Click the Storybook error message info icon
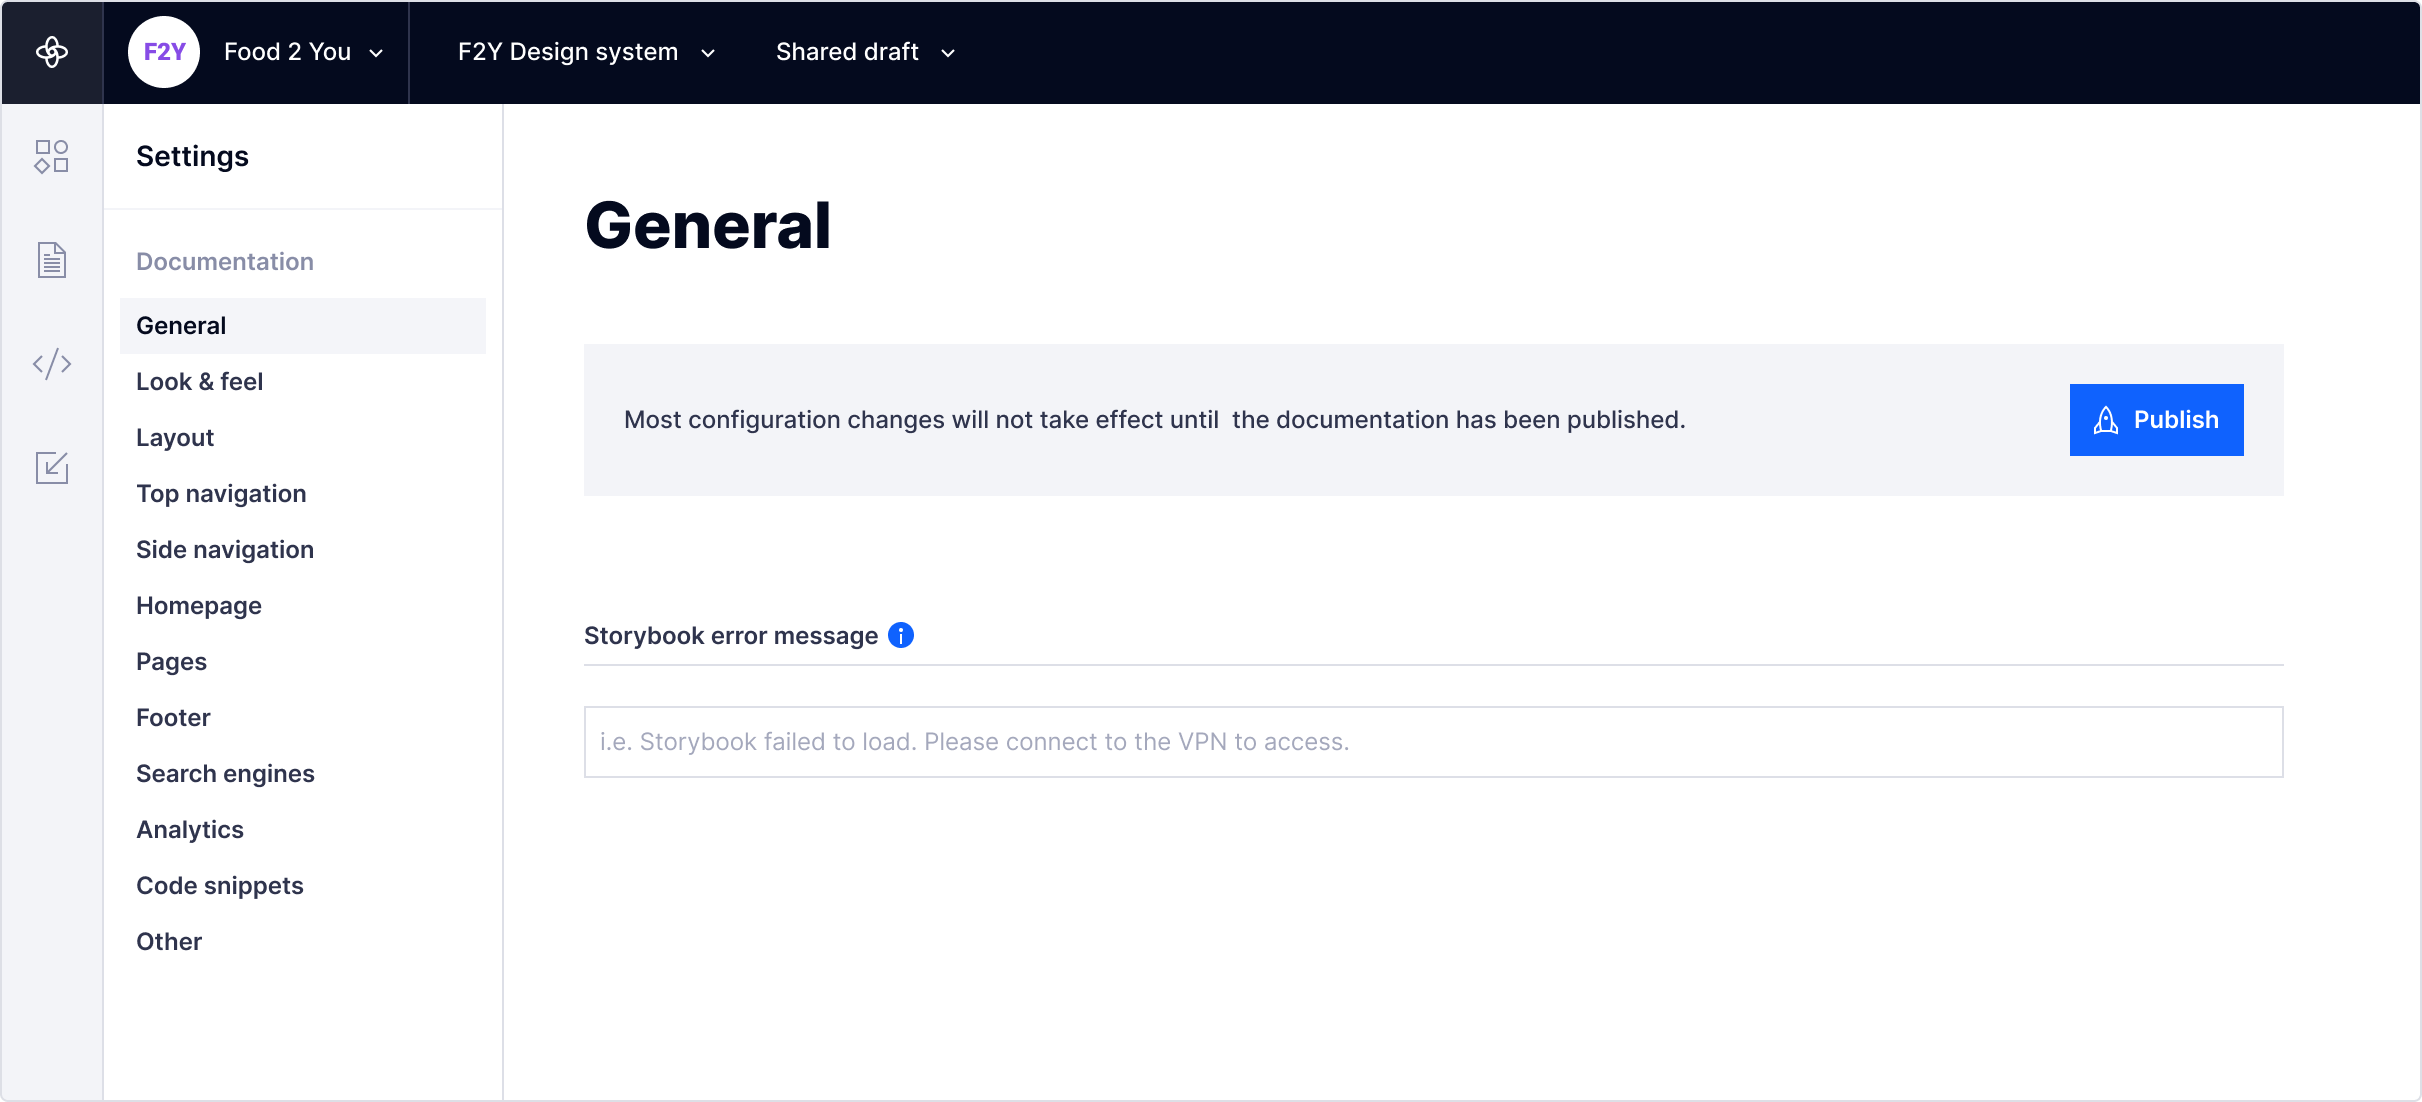This screenshot has height=1102, width=2422. pos(901,635)
